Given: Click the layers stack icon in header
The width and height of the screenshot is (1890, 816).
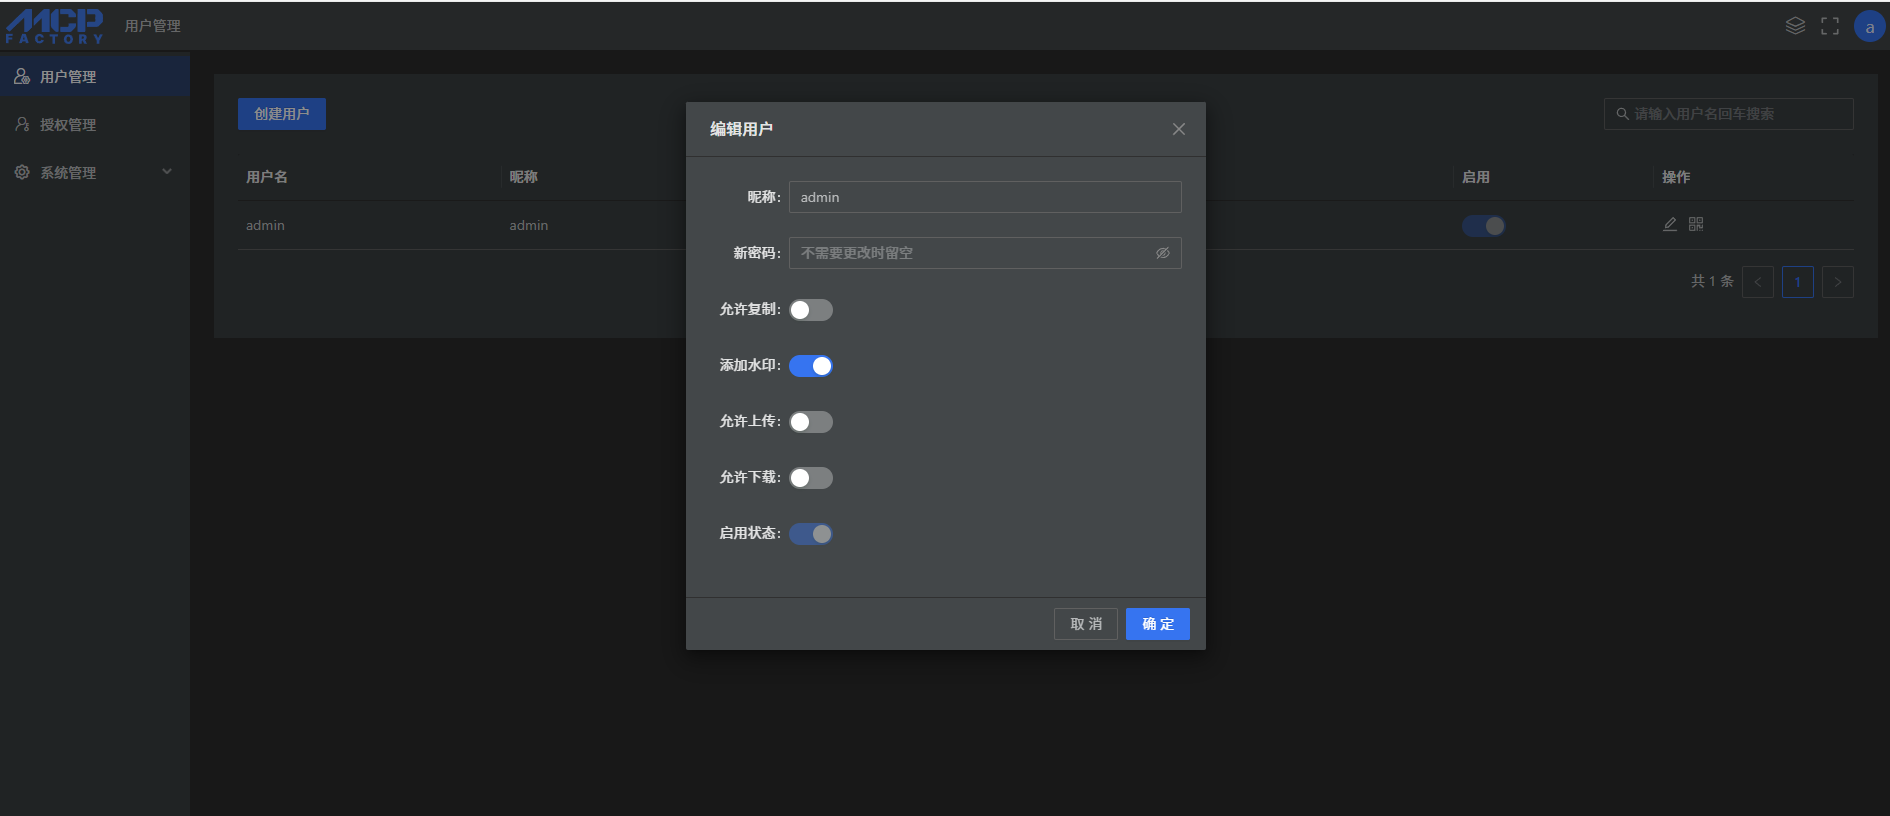Looking at the screenshot, I should (1795, 26).
